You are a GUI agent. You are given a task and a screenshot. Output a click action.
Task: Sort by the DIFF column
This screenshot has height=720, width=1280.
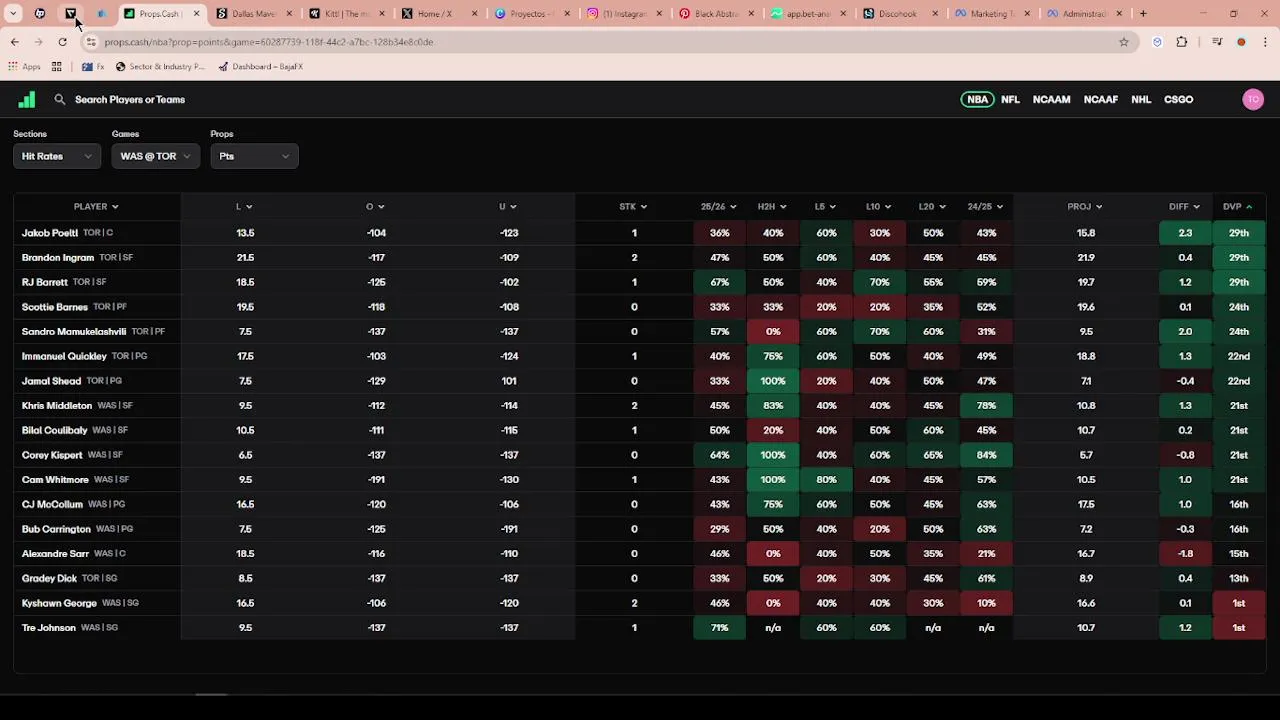pos(1184,207)
